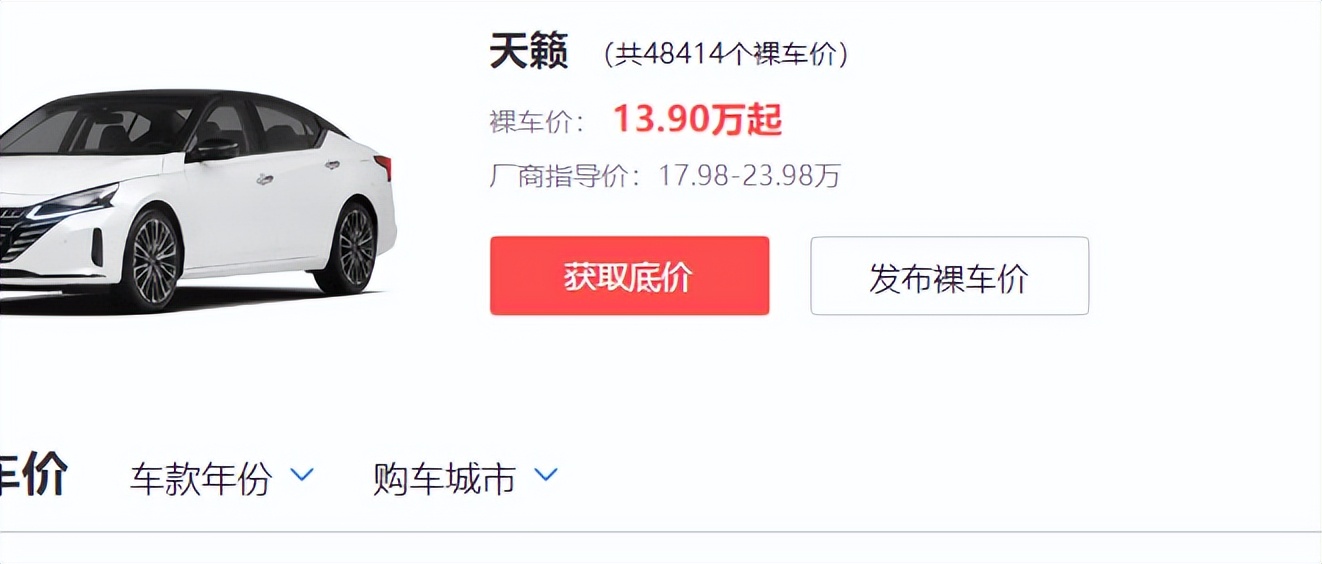Click the car's LED headlight
Viewport: 1322px width, 564px height.
[72, 203]
